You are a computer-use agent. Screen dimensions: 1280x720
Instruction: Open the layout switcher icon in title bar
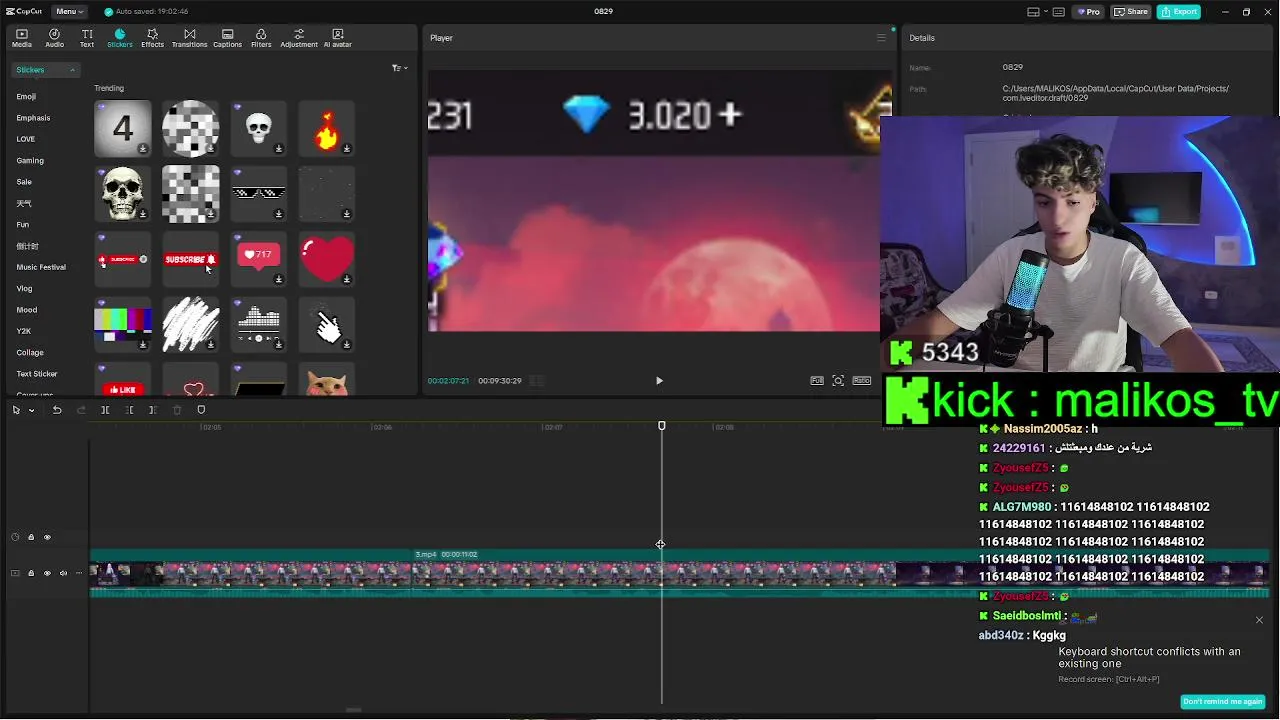pyautogui.click(x=1034, y=12)
